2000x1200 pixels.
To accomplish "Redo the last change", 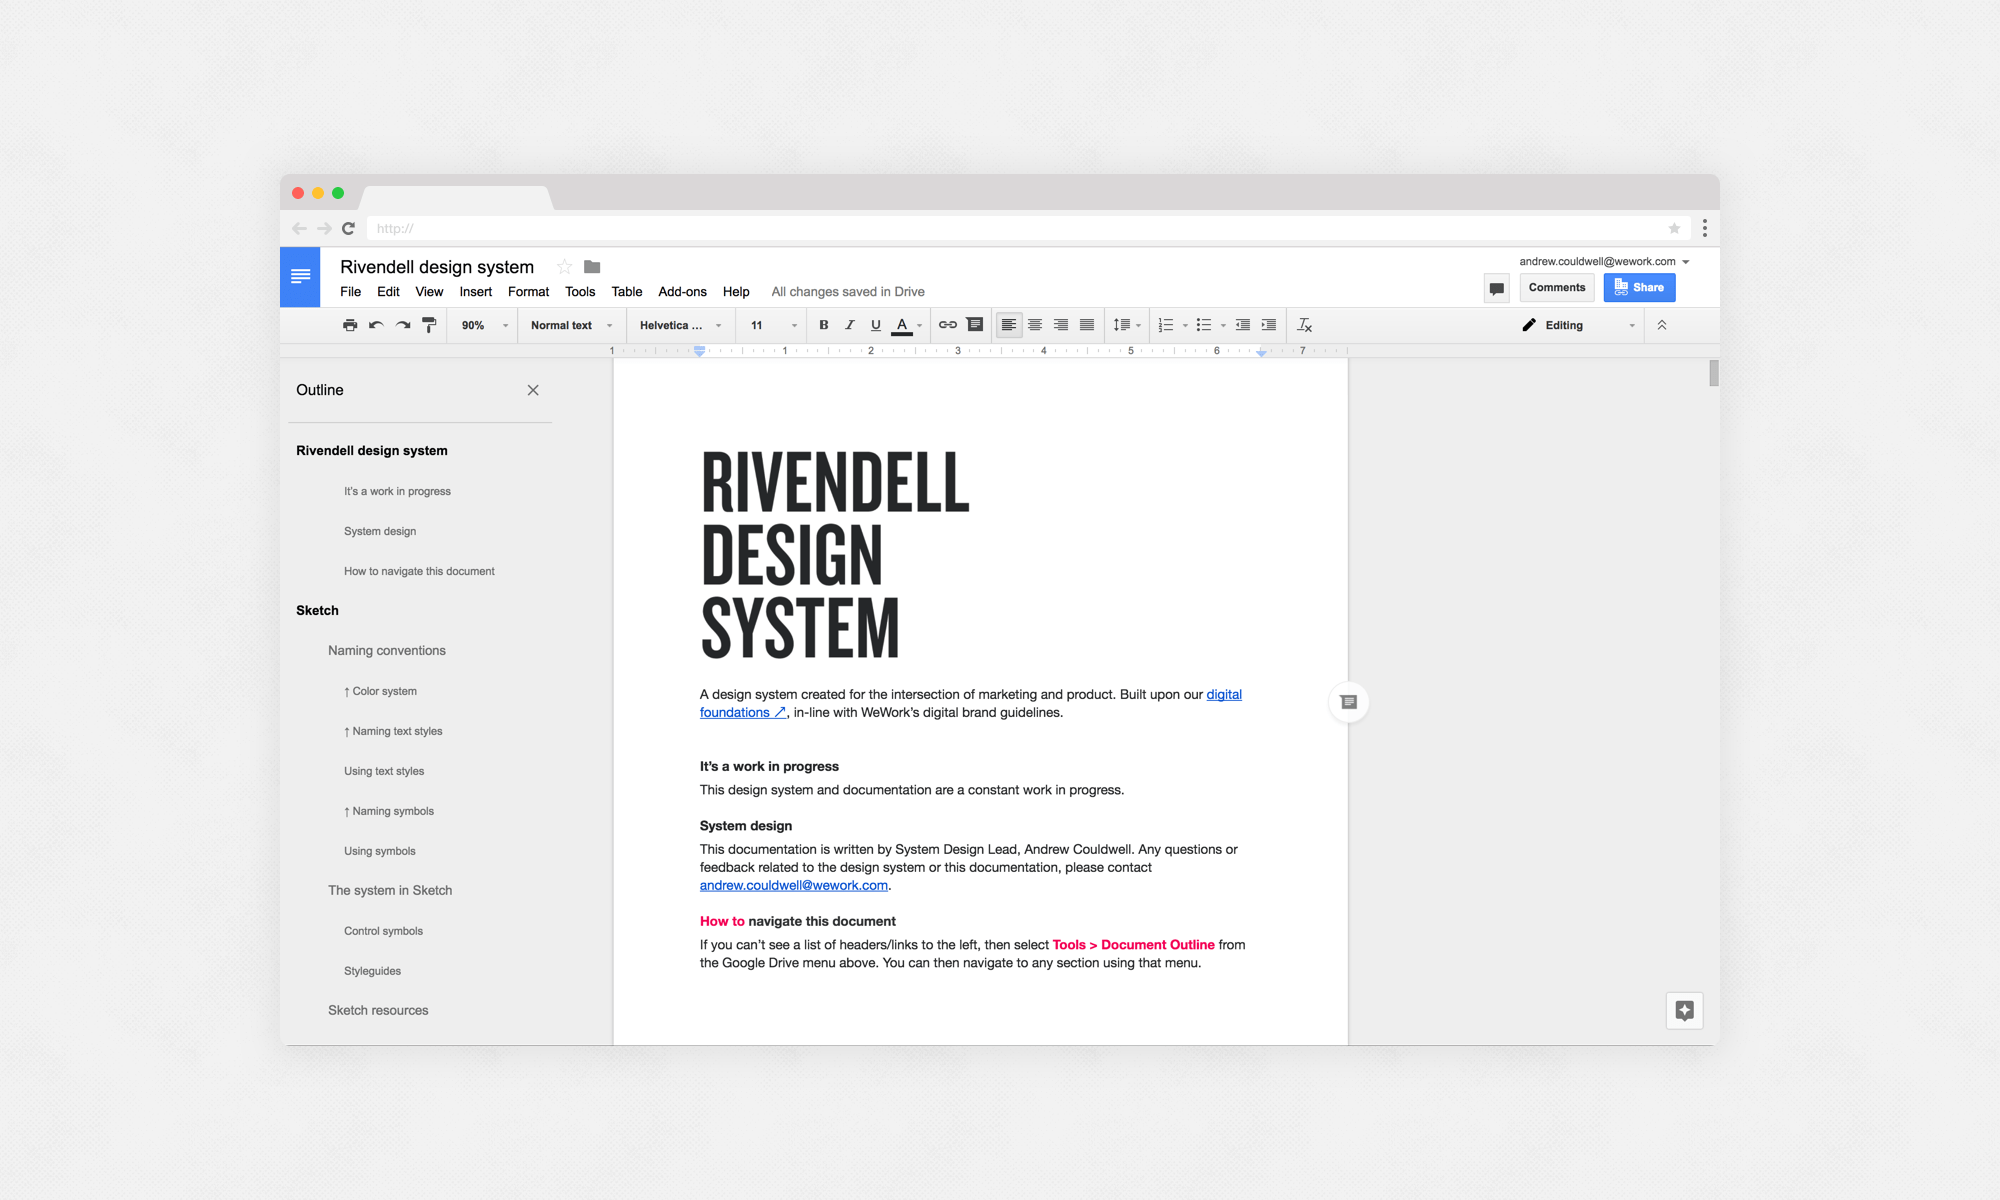I will pos(402,325).
